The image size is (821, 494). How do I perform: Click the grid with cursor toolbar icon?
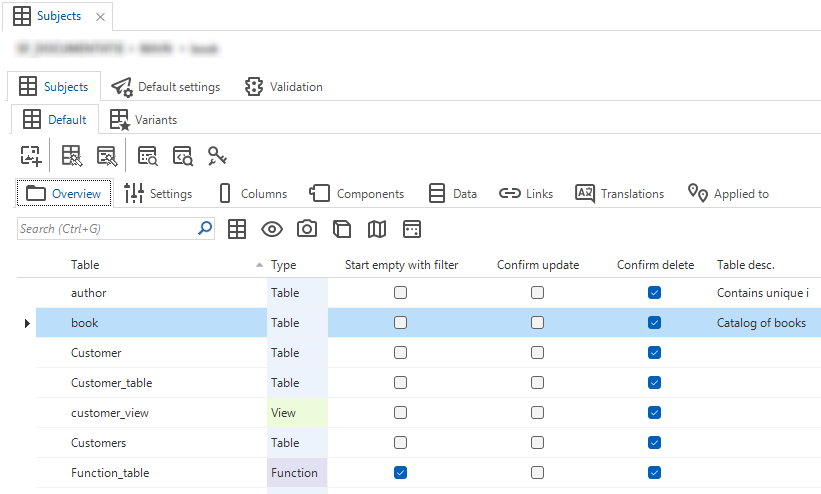click(72, 156)
